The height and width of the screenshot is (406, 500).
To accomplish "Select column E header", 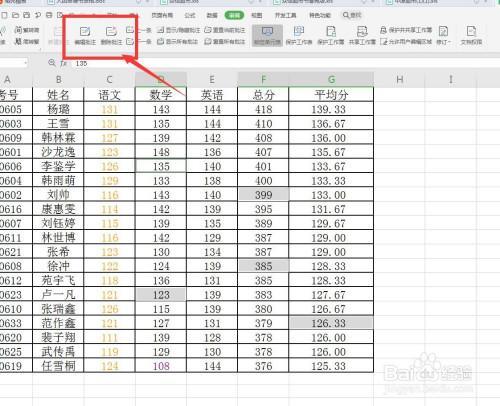I will point(212,80).
